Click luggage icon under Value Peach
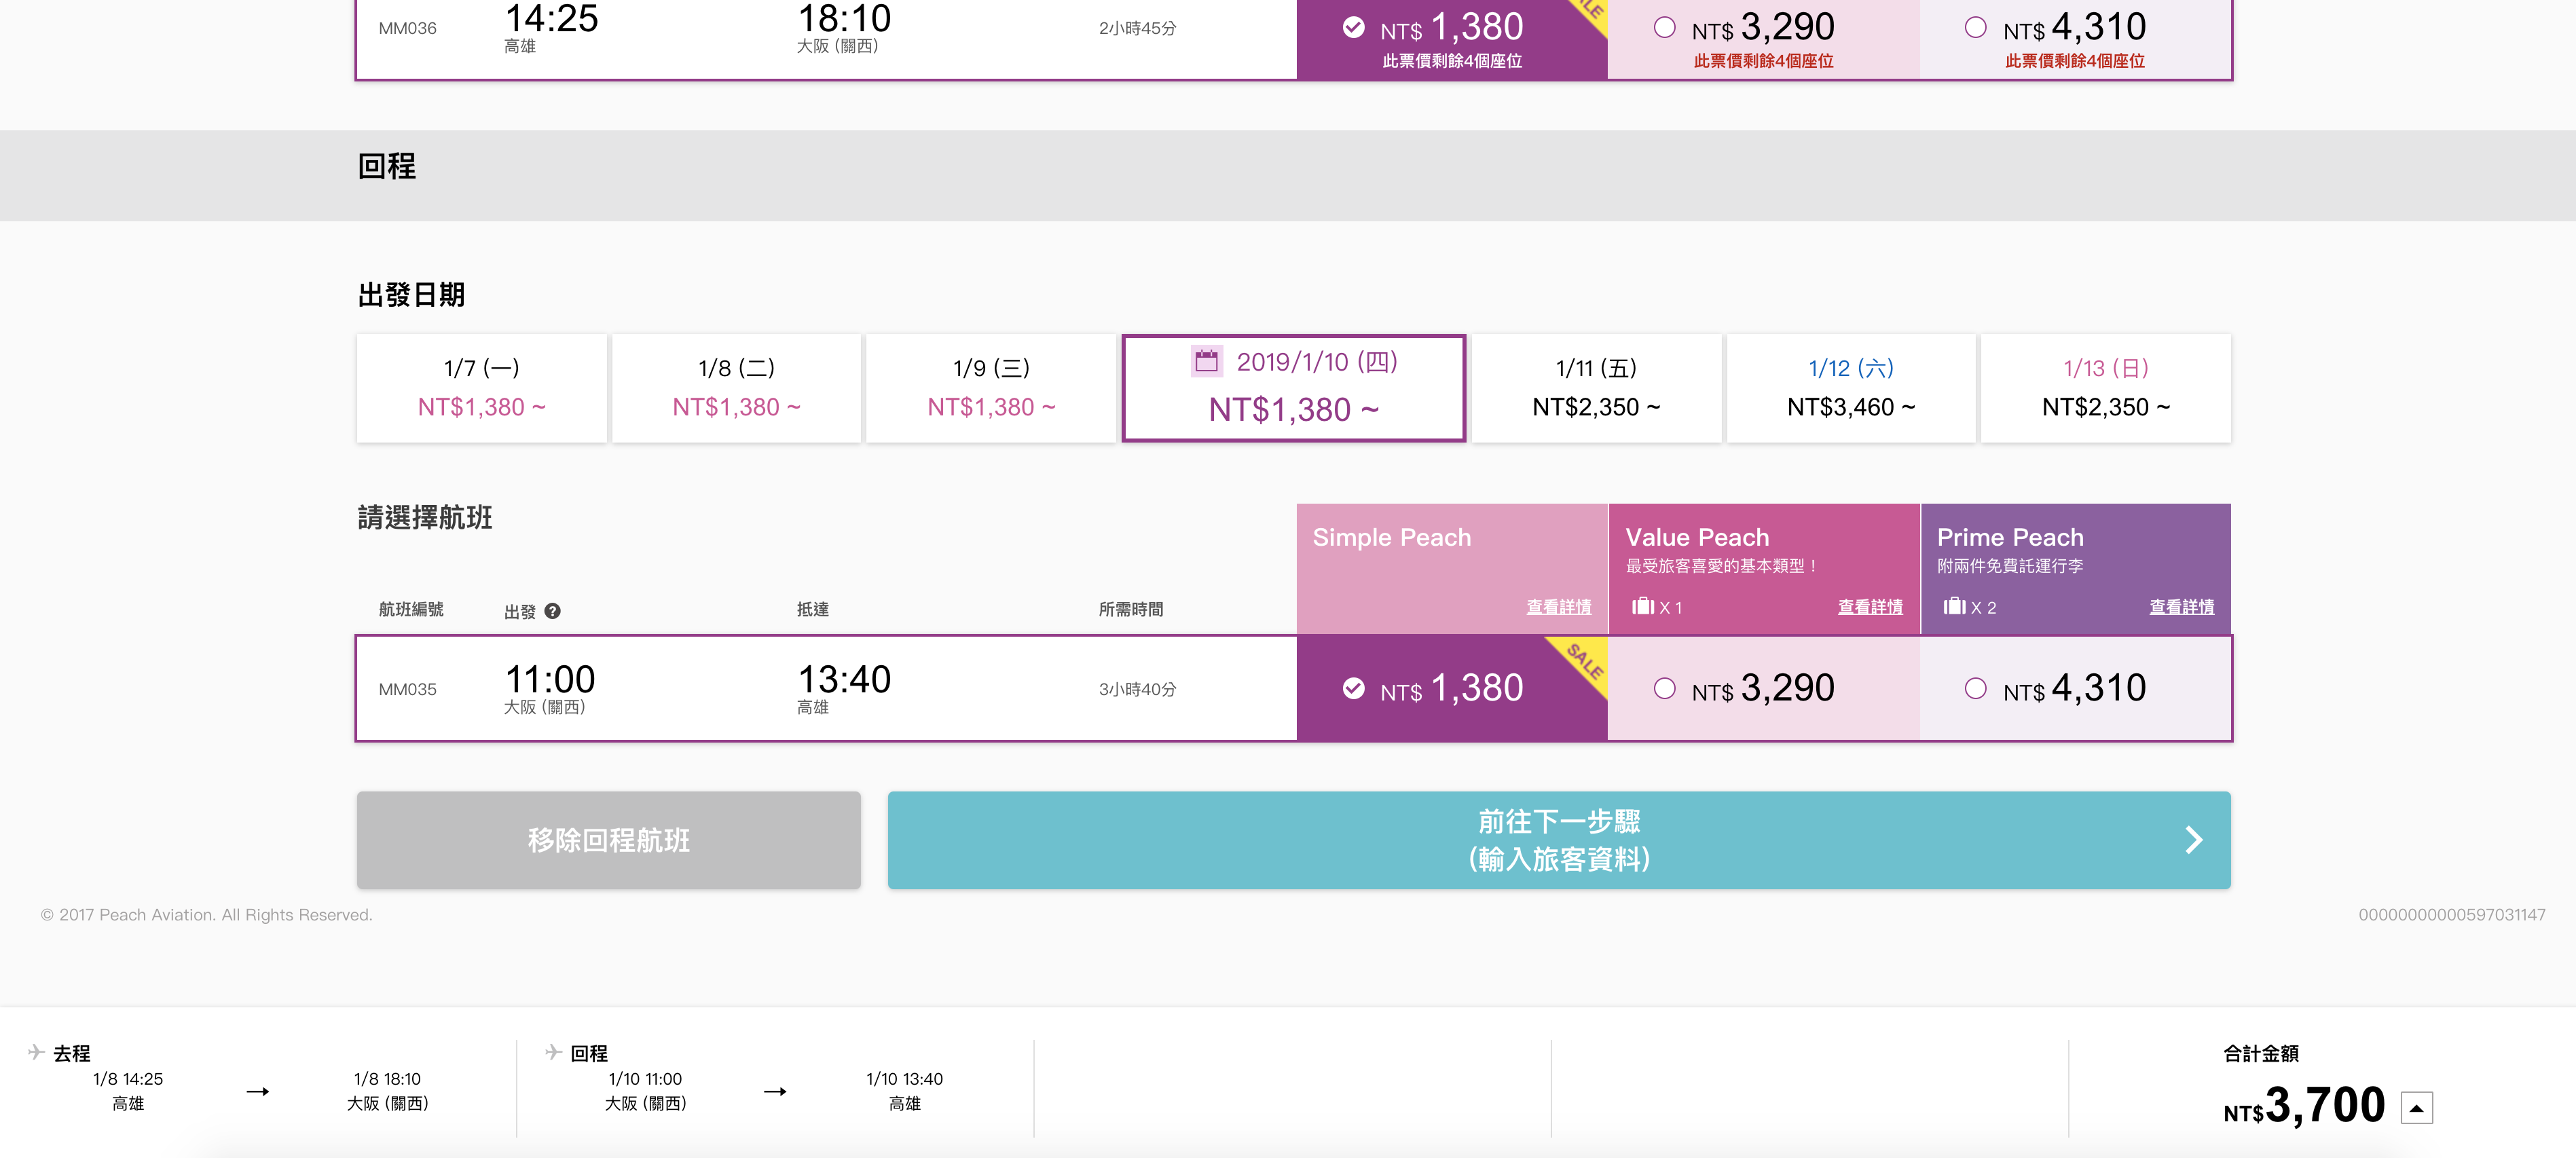The height and width of the screenshot is (1158, 2576). click(1643, 606)
